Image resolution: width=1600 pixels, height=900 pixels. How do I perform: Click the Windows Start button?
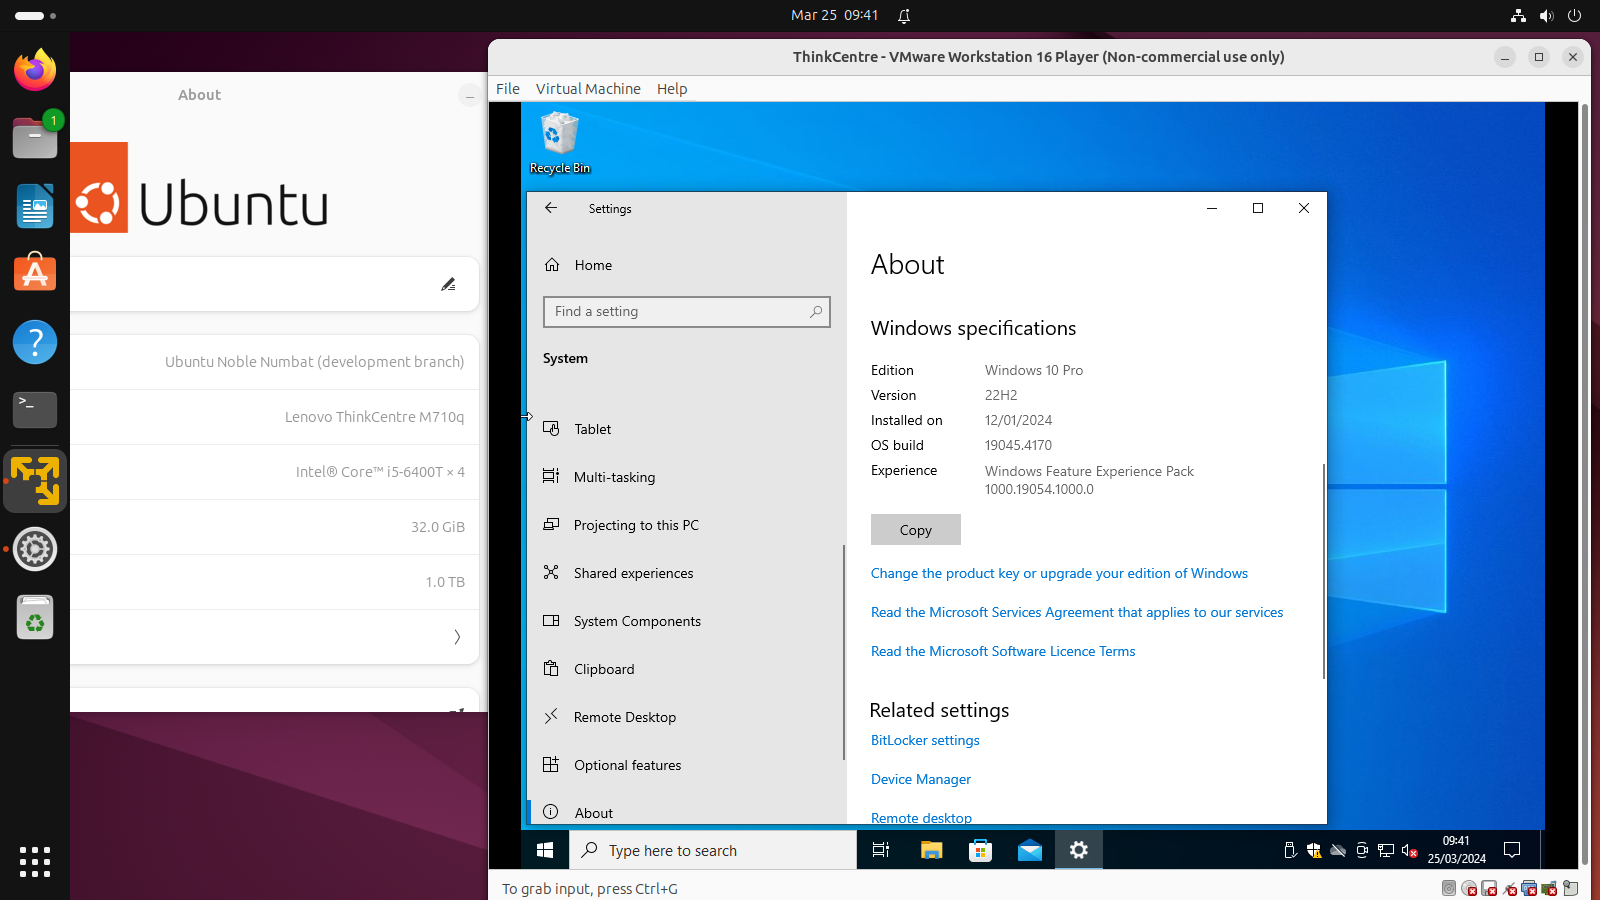[544, 850]
